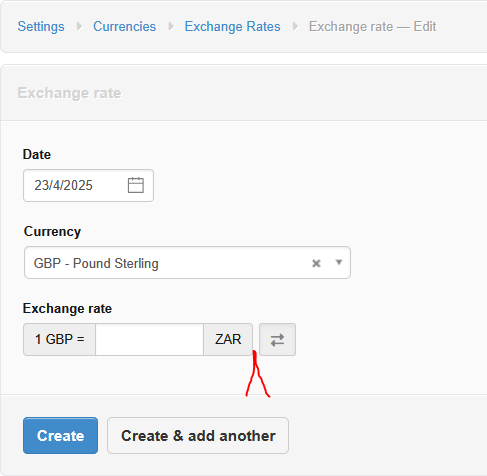Click the Currency field label
Viewport: 487px width, 476px height.
point(52,232)
